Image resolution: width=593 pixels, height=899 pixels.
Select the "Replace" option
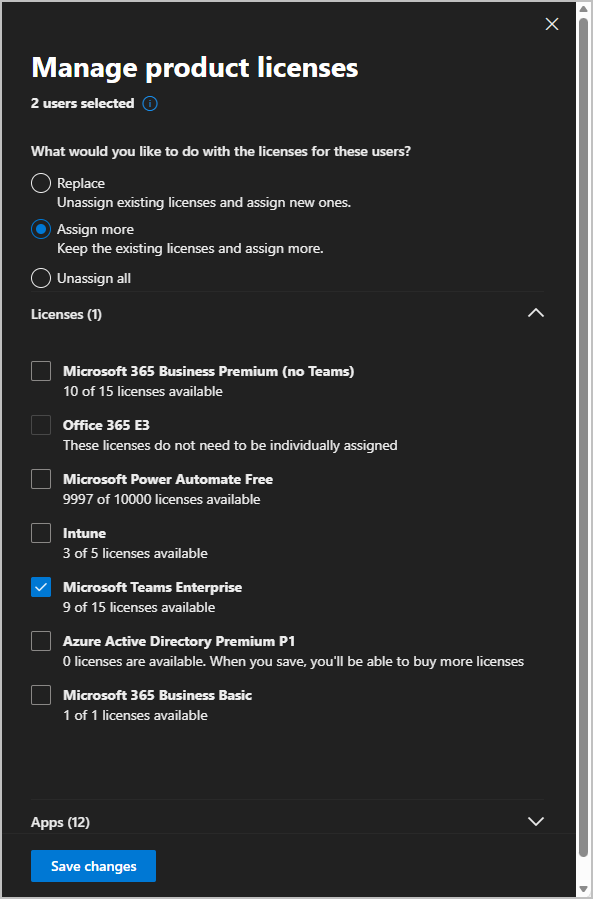click(x=40, y=183)
